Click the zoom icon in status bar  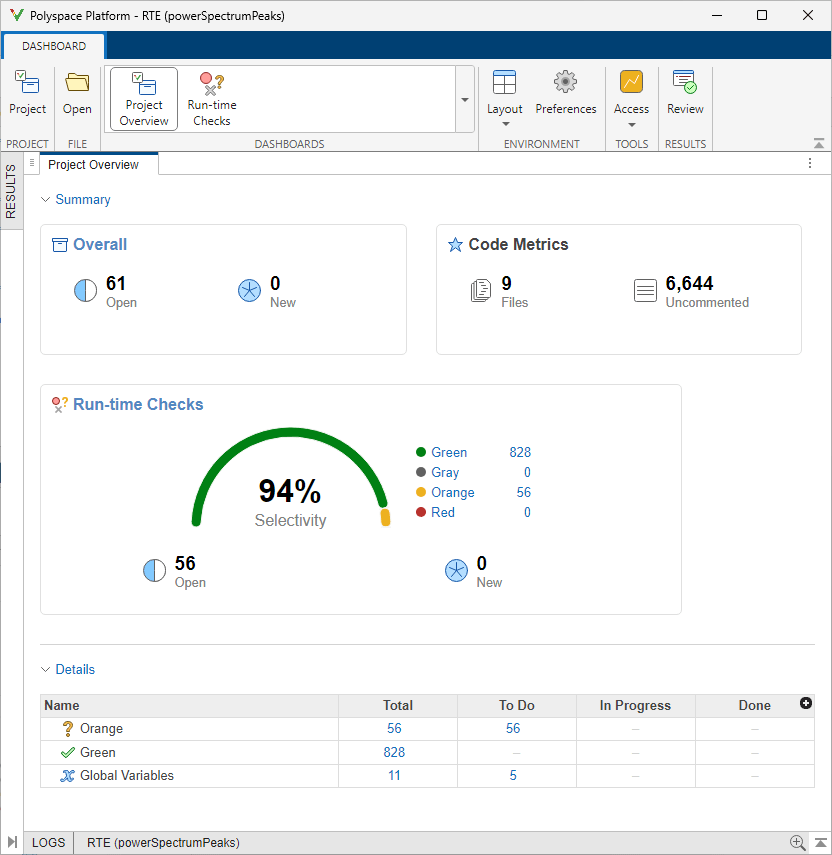point(797,843)
